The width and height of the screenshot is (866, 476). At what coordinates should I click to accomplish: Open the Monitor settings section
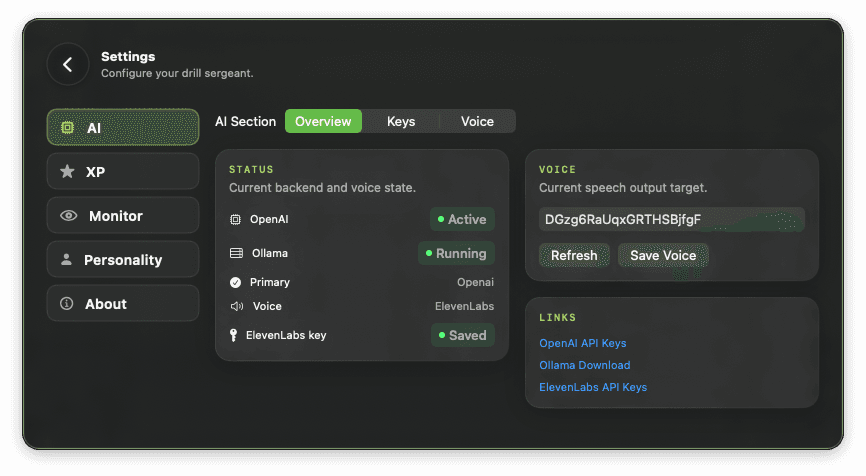tap(123, 215)
